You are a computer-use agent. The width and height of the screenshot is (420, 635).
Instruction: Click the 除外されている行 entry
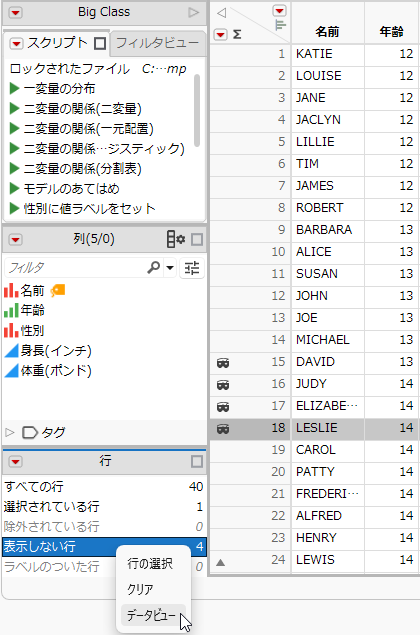pos(104,526)
